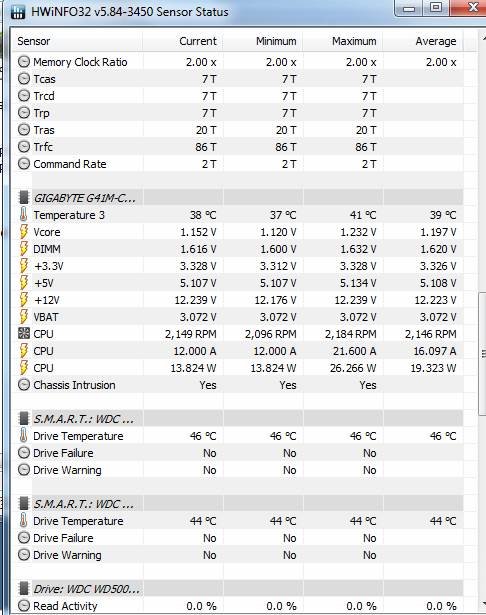
Task: Click the fan icon beside CPU RPM row
Action: point(24,334)
